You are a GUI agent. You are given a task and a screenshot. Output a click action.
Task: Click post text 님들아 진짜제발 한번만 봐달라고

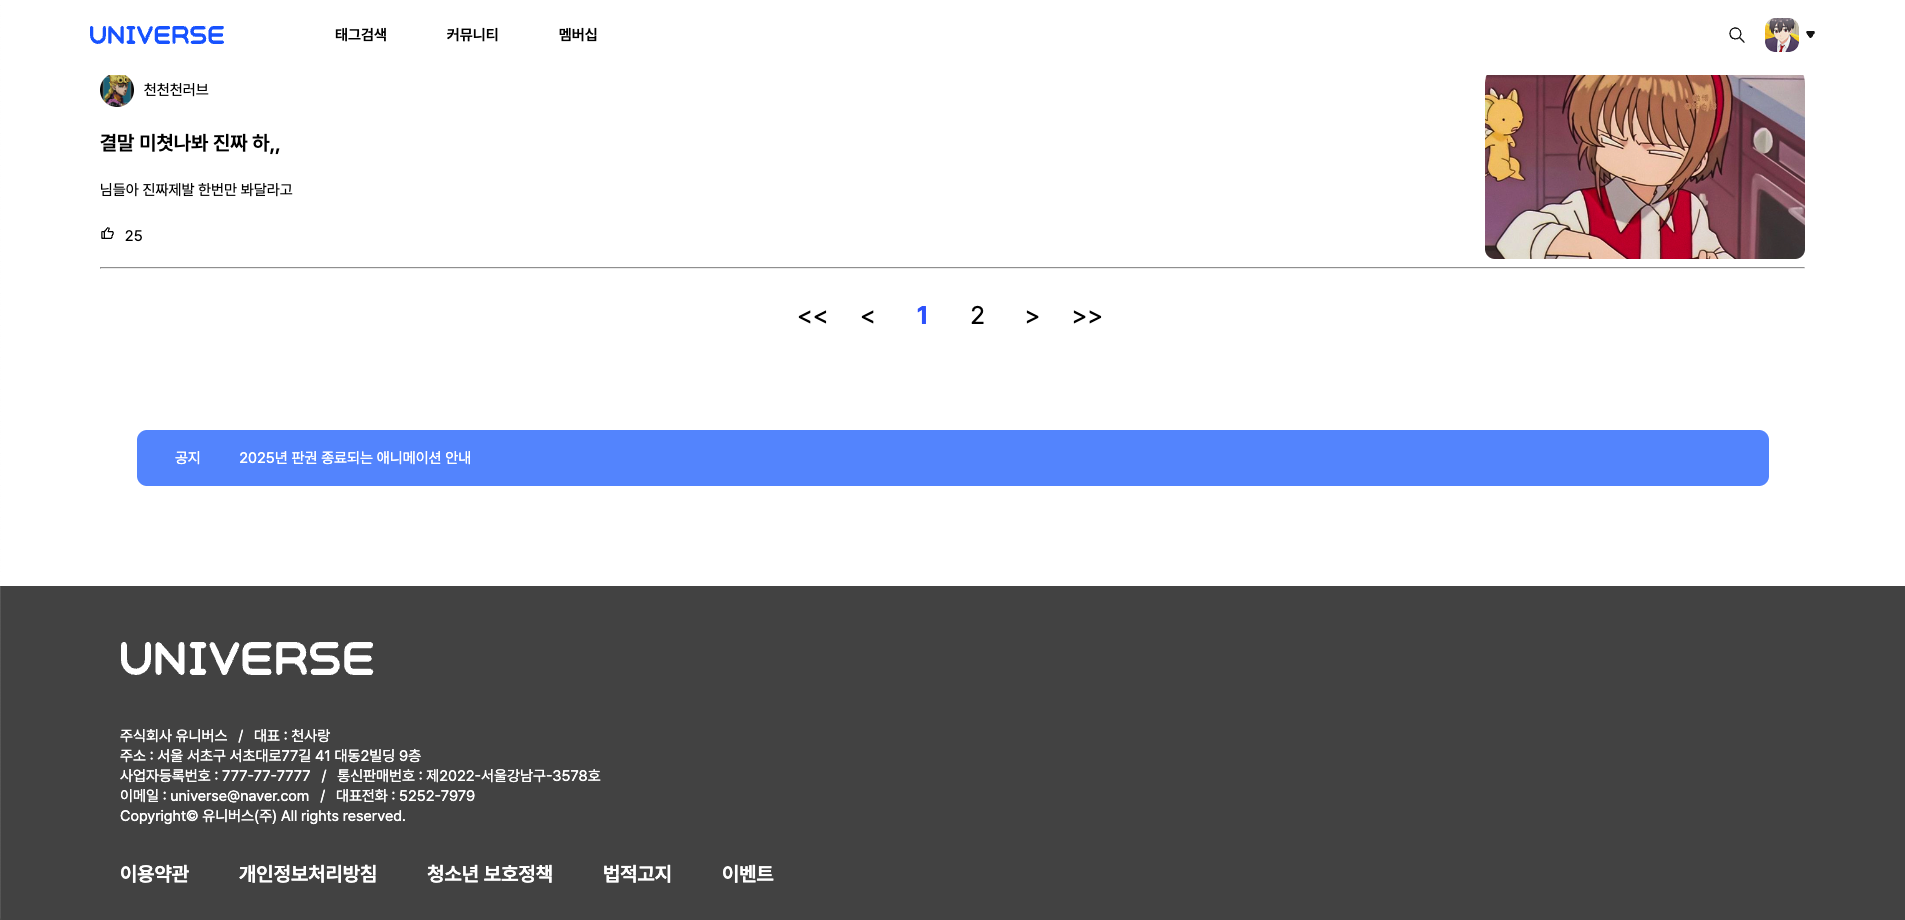tap(196, 190)
